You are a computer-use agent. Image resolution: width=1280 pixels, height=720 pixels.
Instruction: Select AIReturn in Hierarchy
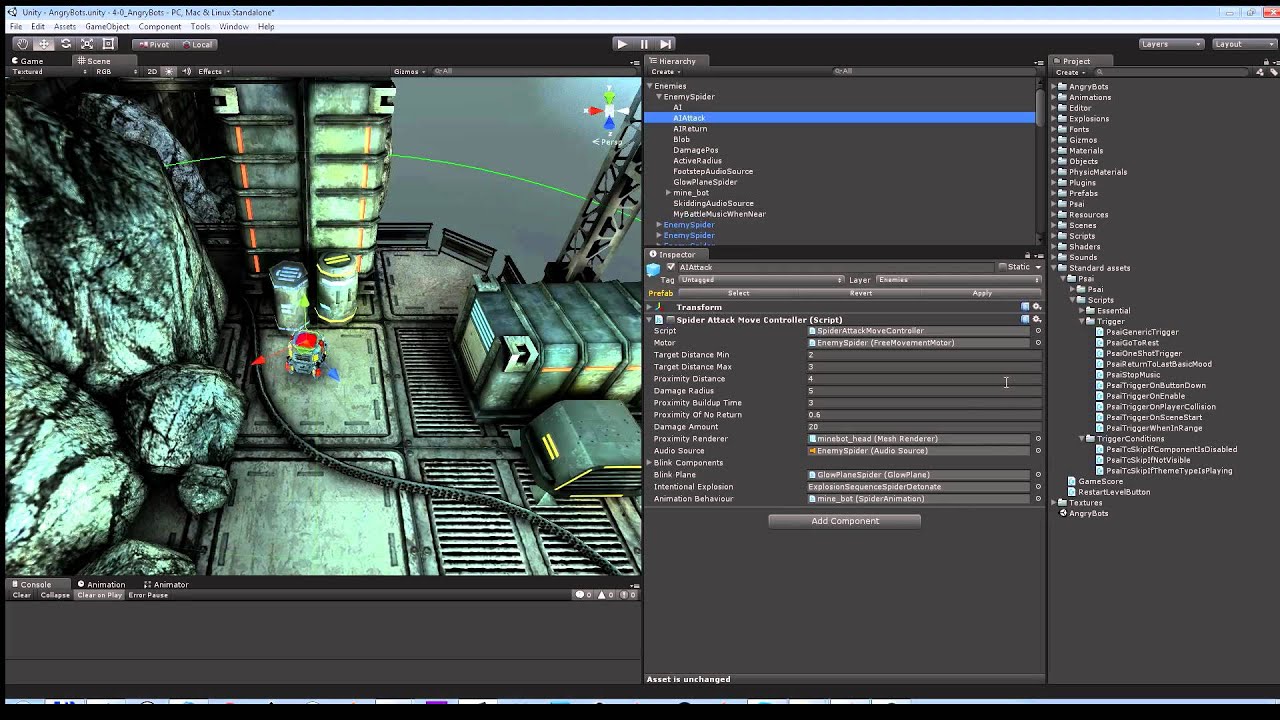click(x=690, y=129)
